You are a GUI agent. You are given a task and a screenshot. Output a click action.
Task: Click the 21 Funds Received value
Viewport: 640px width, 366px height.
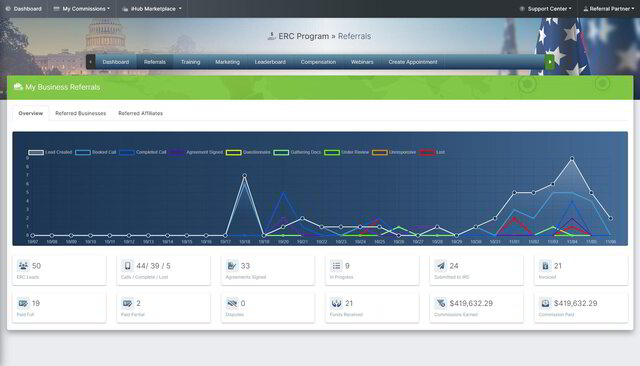click(349, 303)
